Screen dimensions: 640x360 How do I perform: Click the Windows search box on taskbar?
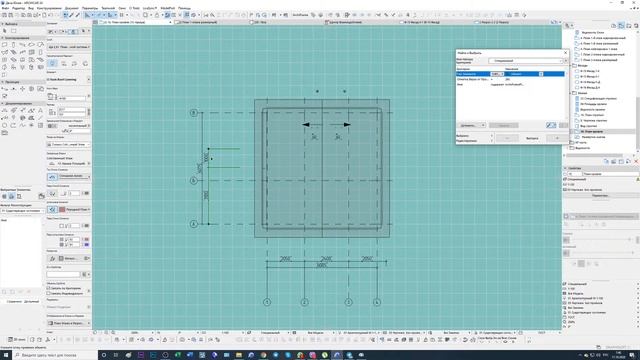pyautogui.click(x=54, y=355)
